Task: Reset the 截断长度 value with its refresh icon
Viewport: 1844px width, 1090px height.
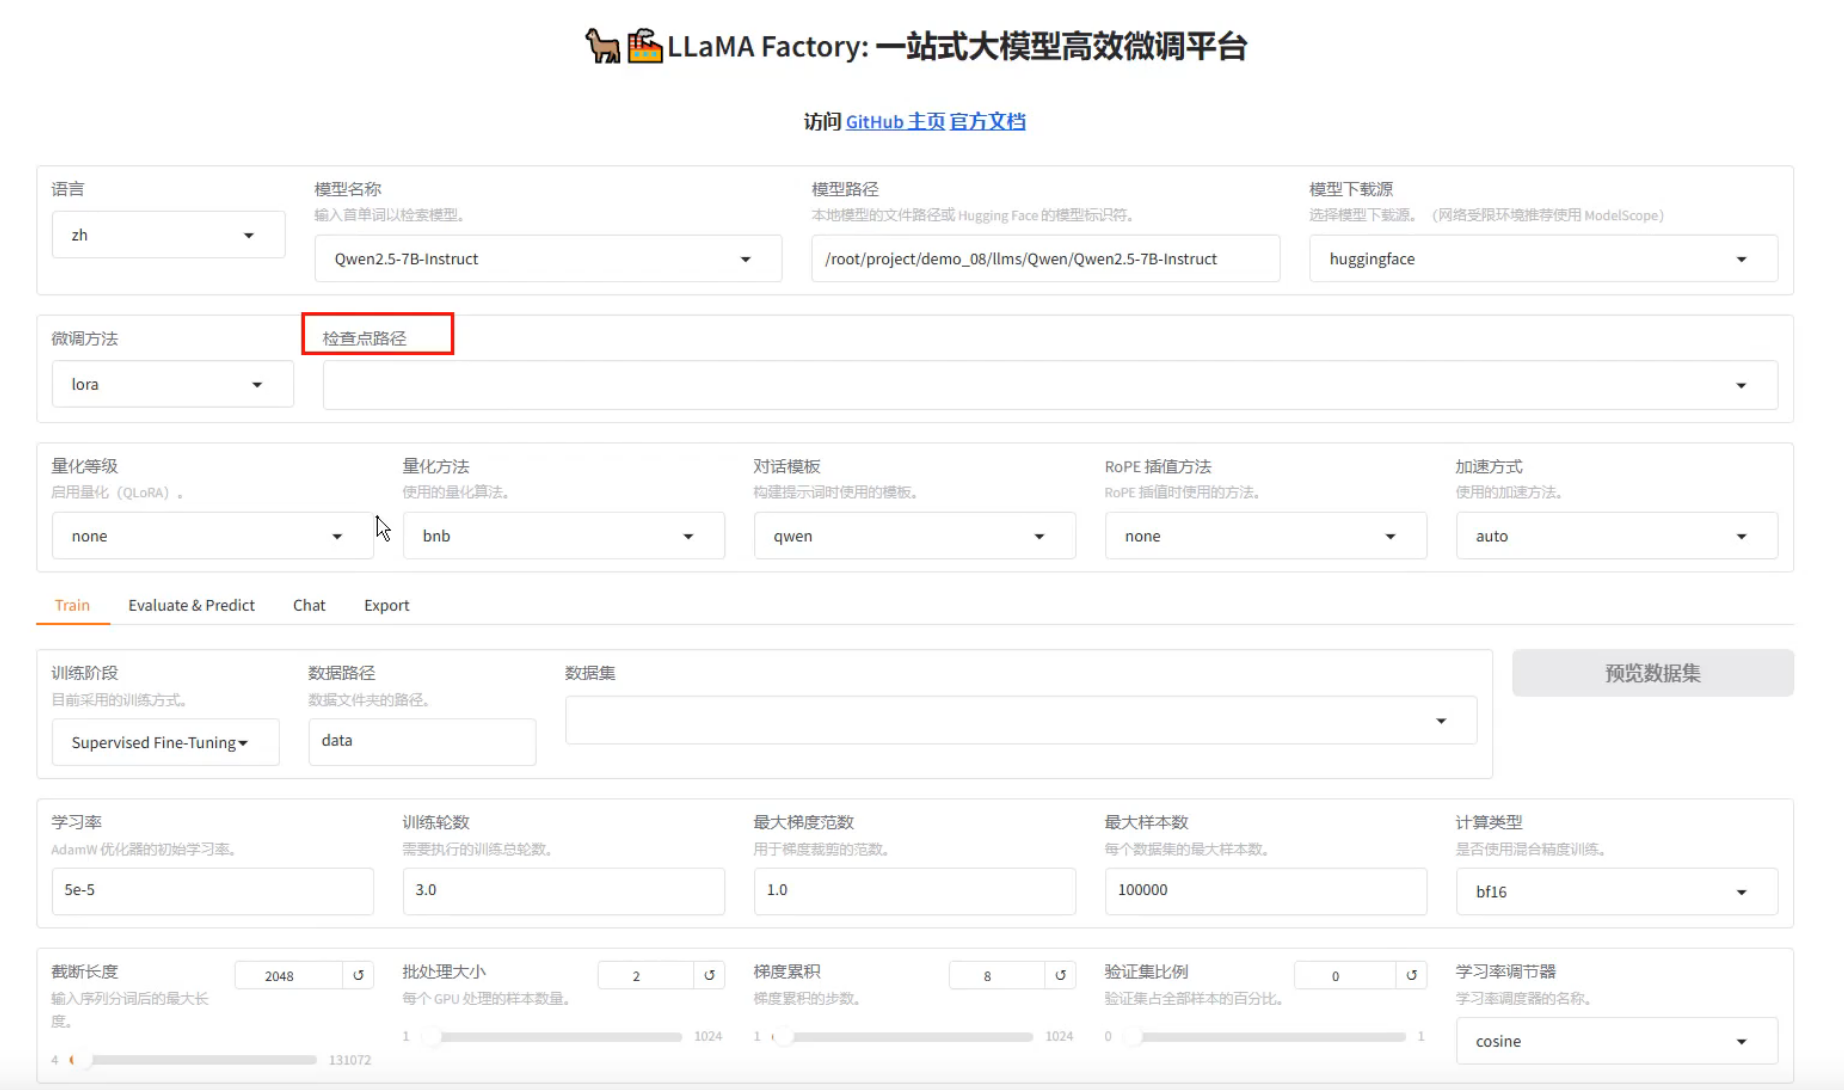Action: pyautogui.click(x=358, y=975)
